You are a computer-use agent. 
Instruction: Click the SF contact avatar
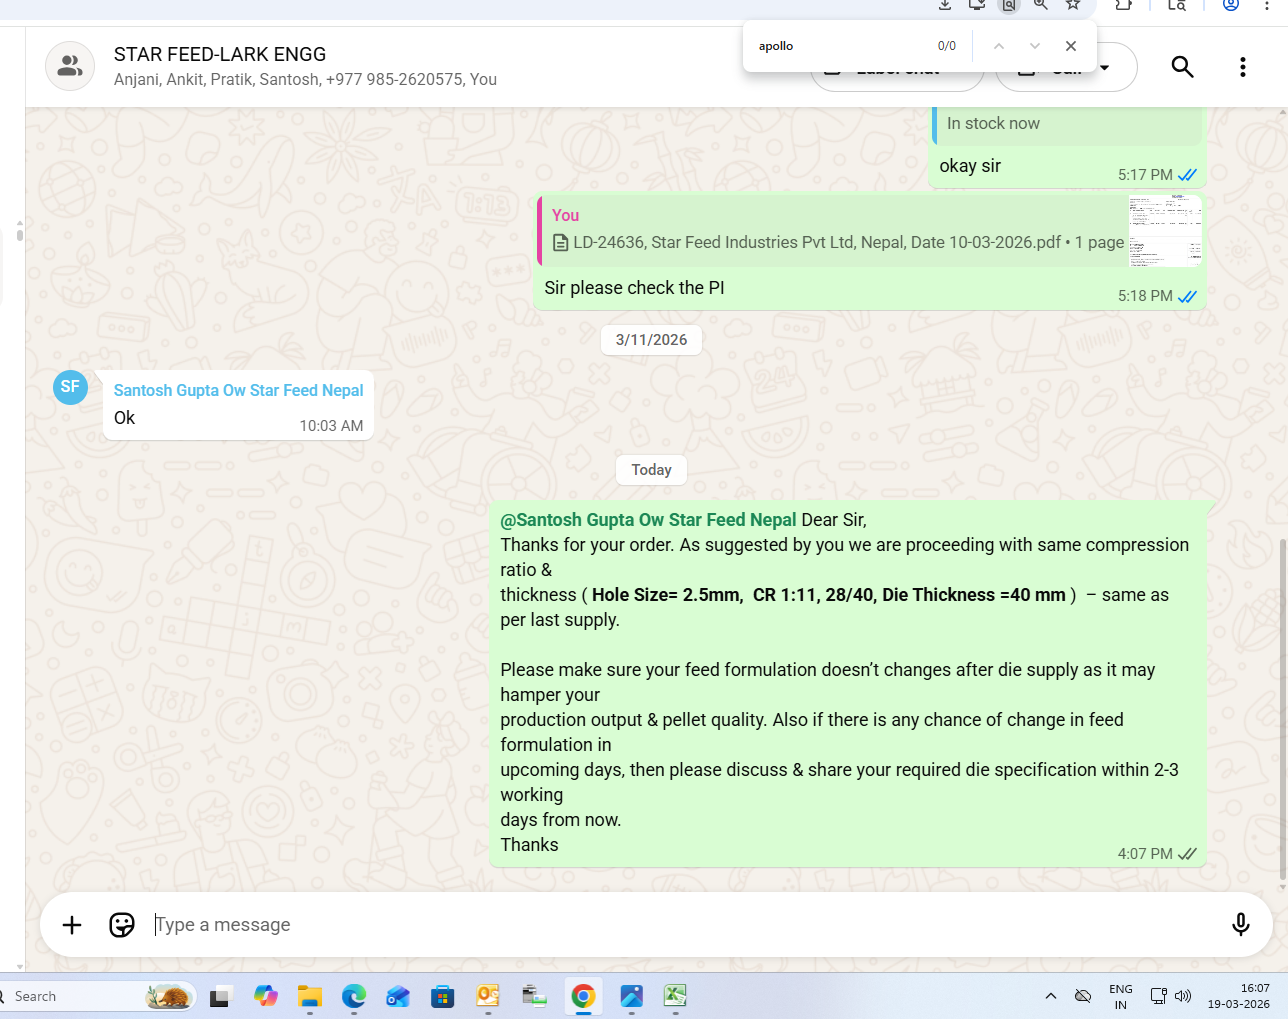tap(70, 388)
